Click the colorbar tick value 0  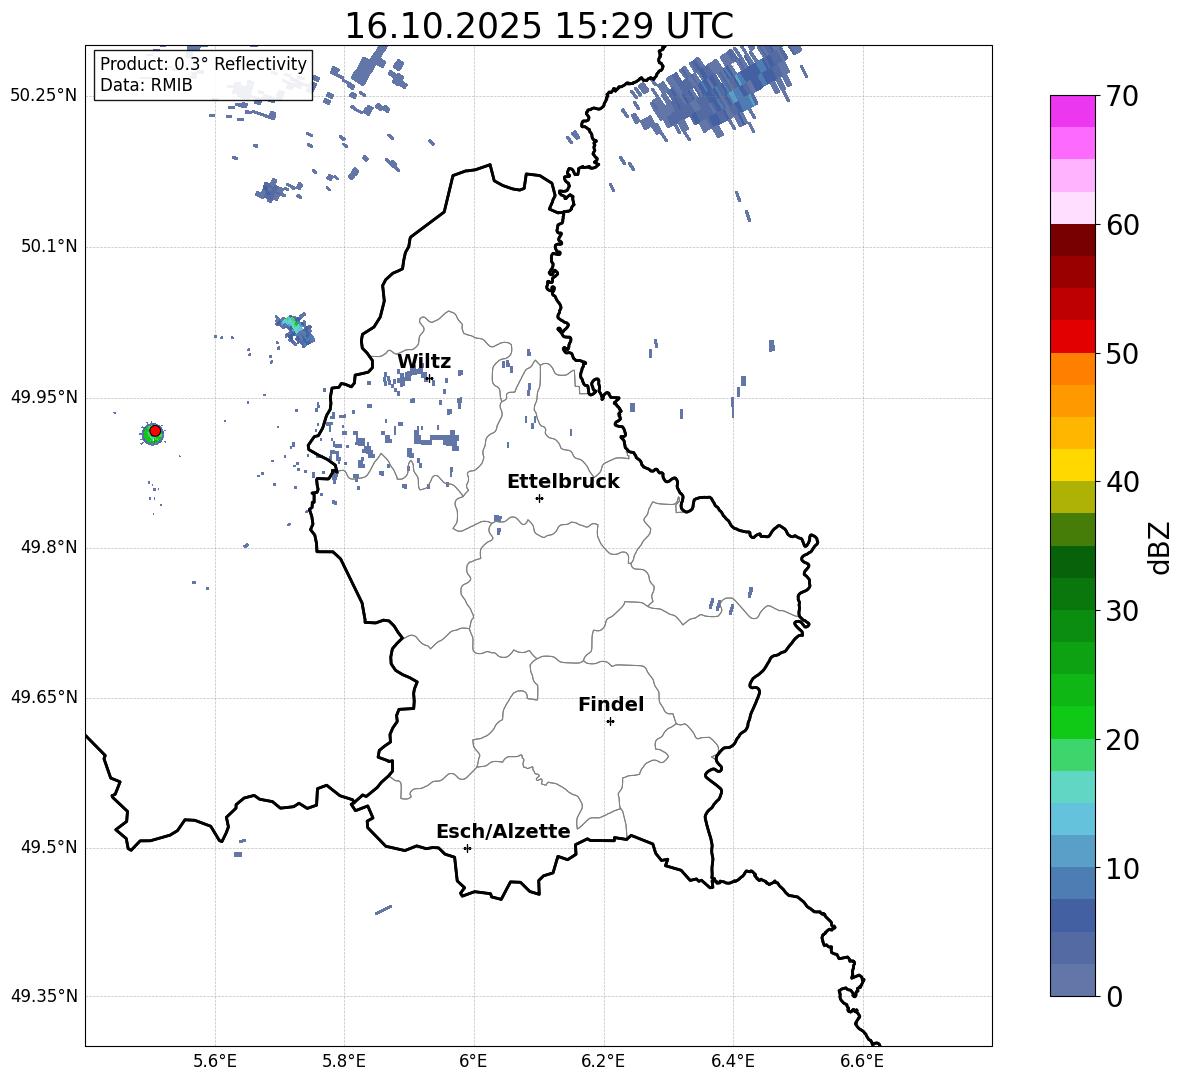click(x=1115, y=997)
